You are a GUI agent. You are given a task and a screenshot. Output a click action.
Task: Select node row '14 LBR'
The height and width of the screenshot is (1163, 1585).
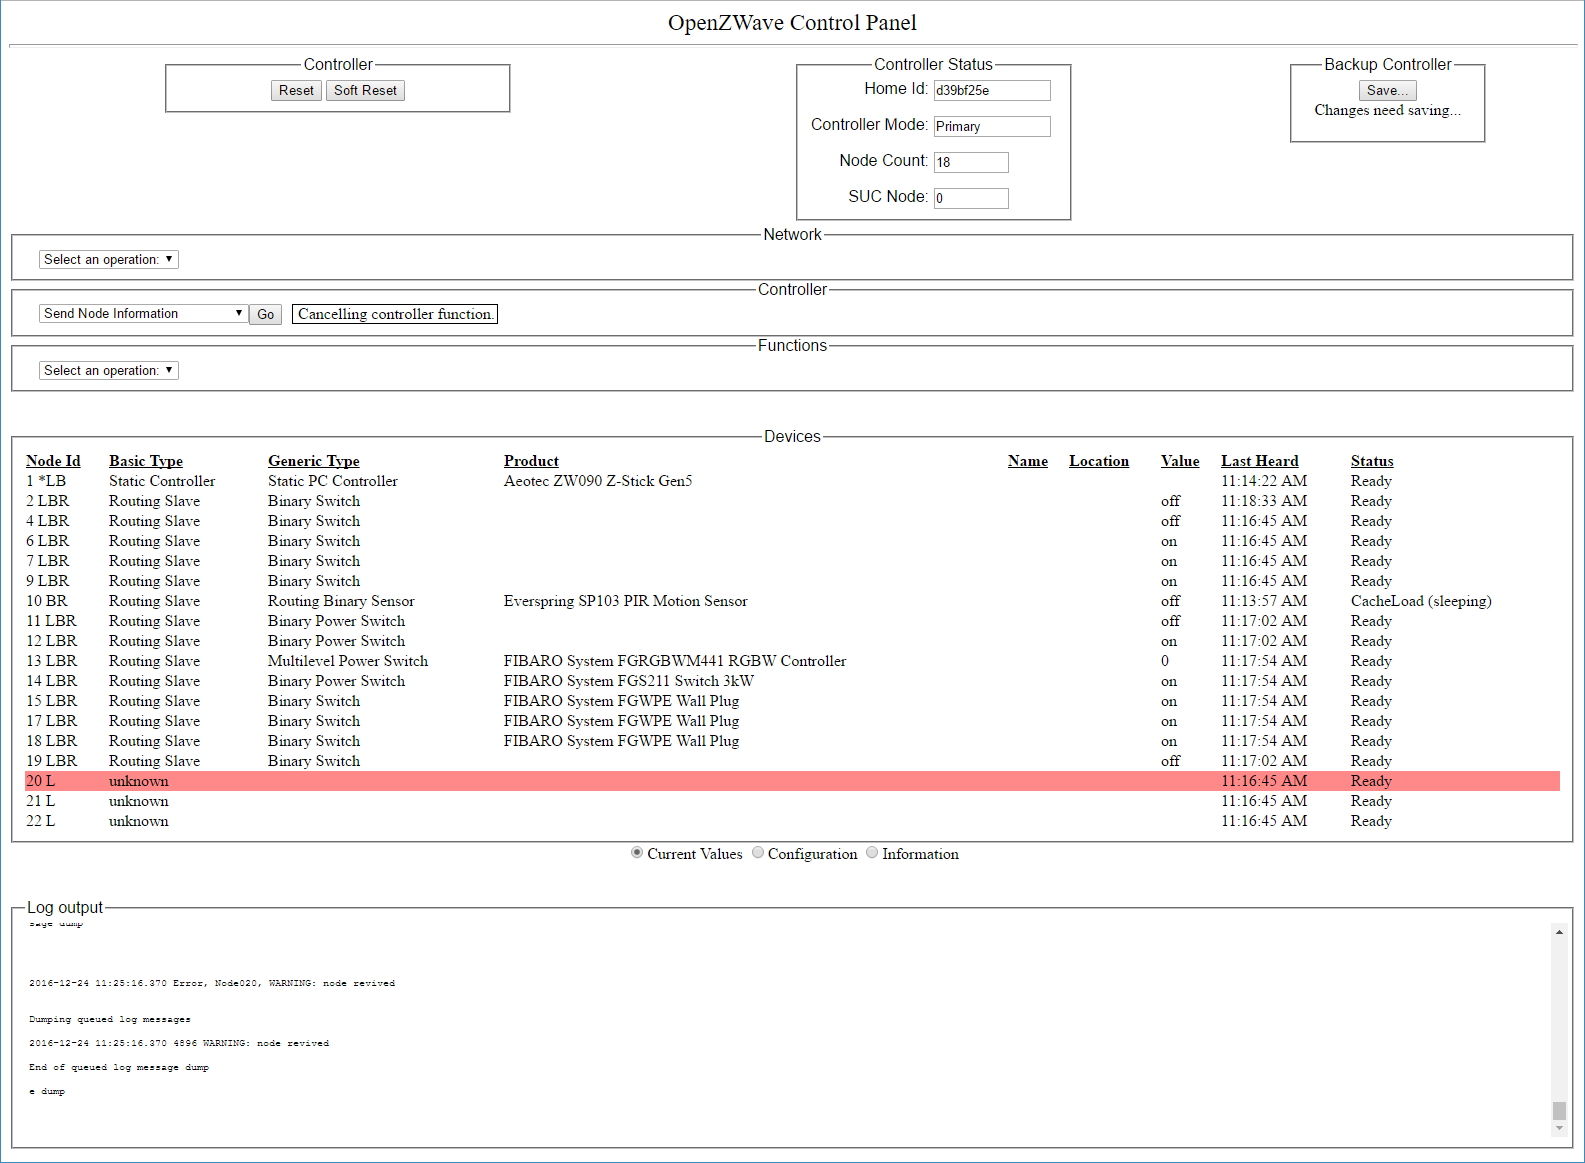792,681
